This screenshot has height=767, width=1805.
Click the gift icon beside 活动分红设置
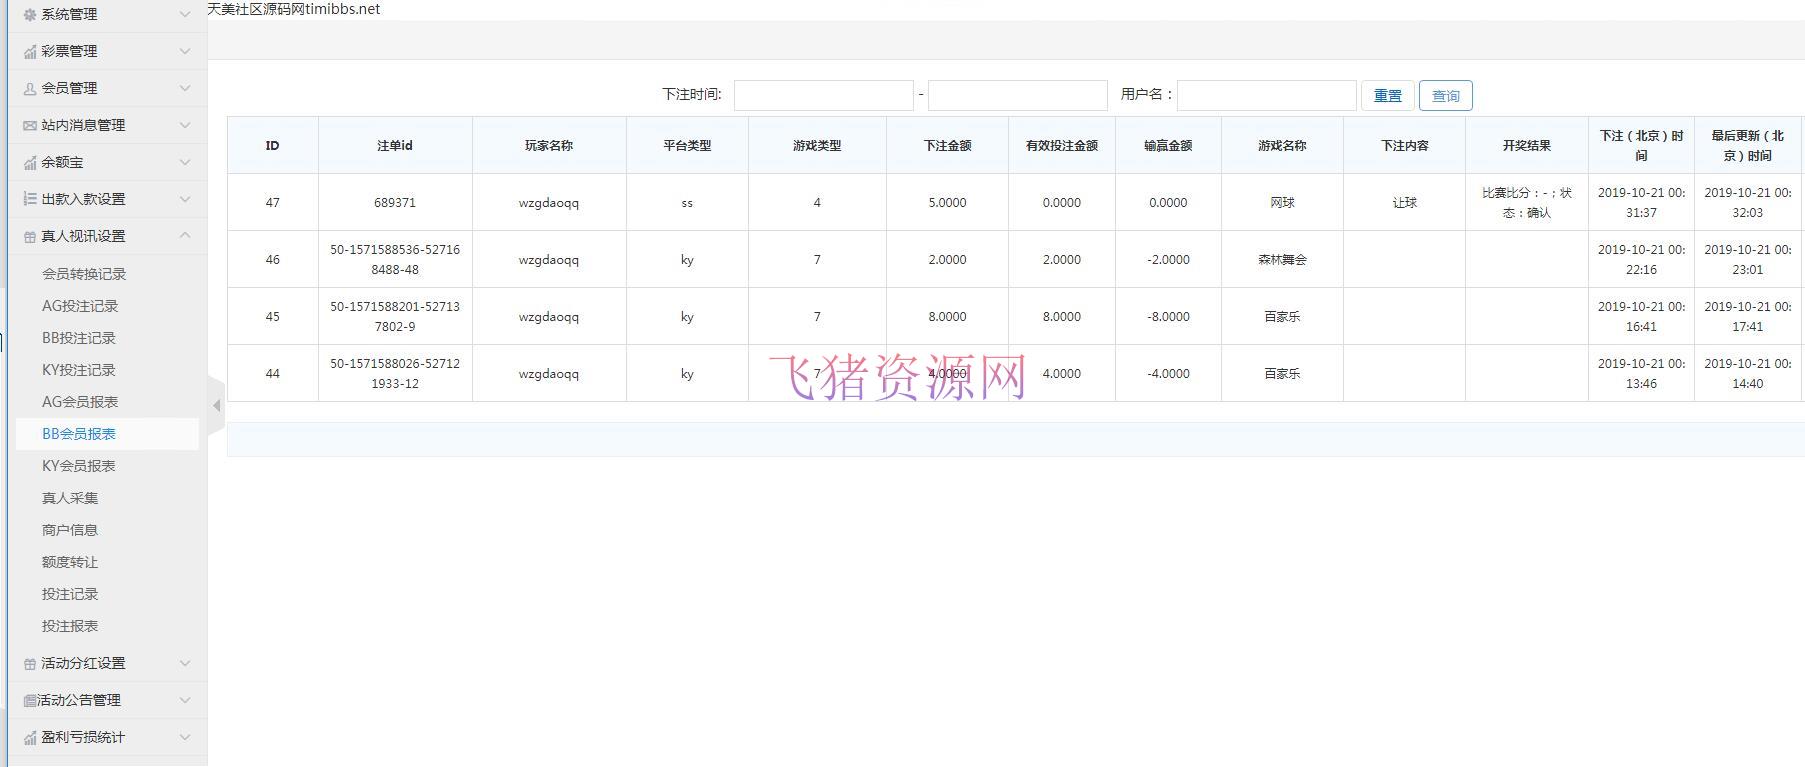(x=30, y=664)
